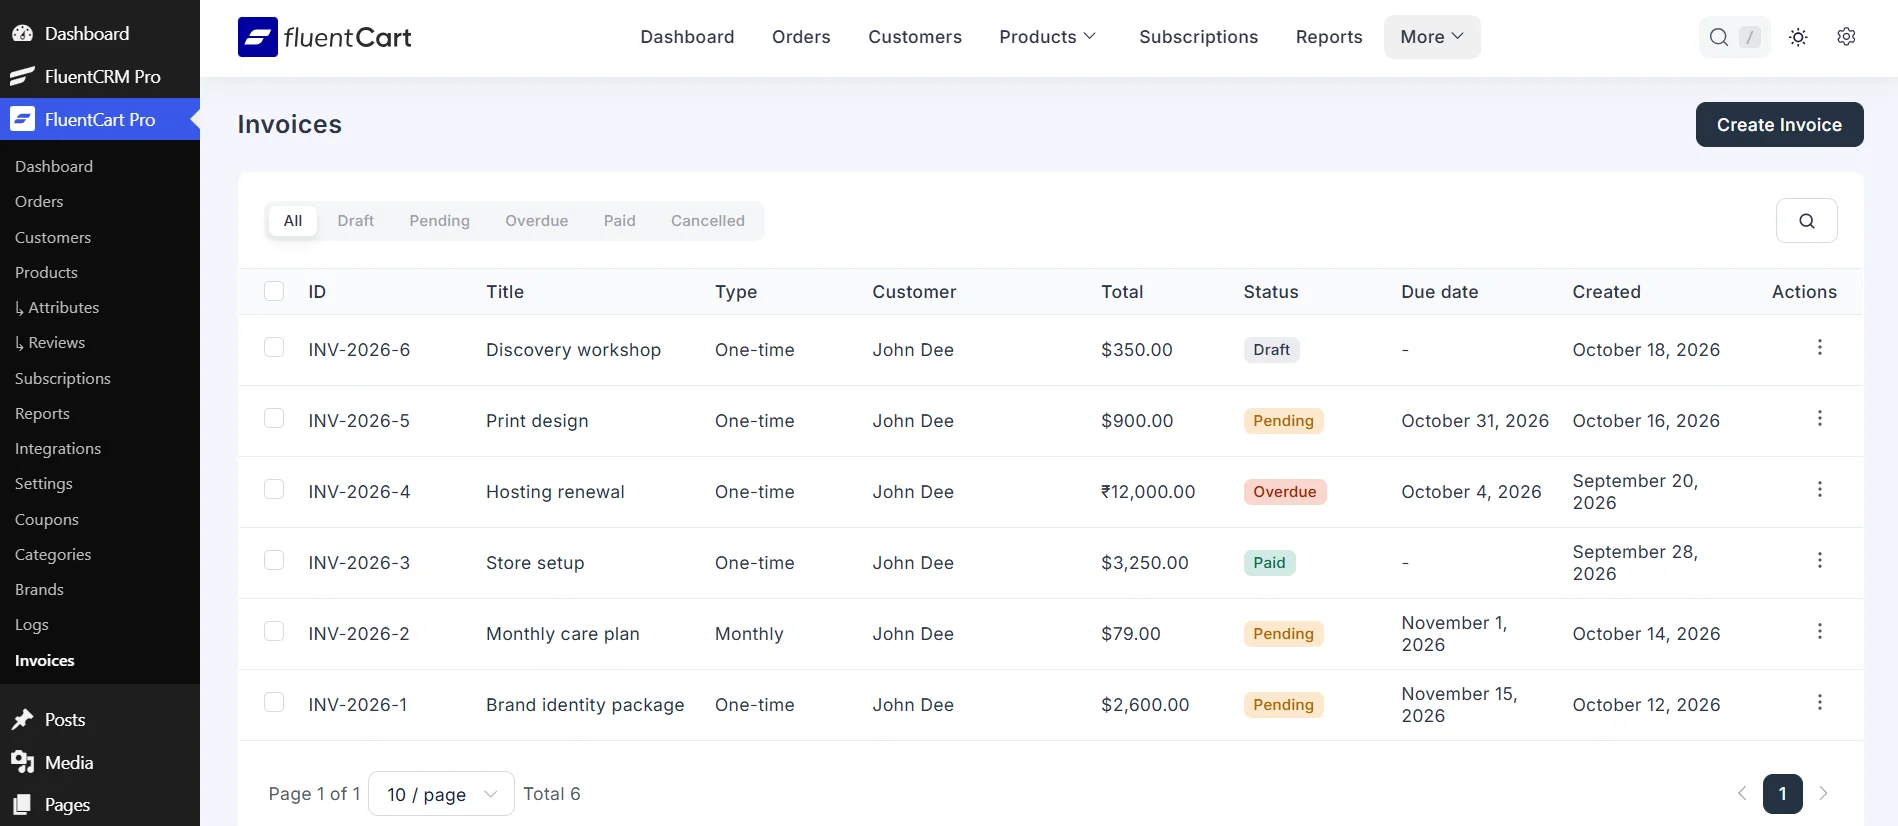Click the Brand identity package title
This screenshot has height=826, width=1898.
[x=585, y=705]
